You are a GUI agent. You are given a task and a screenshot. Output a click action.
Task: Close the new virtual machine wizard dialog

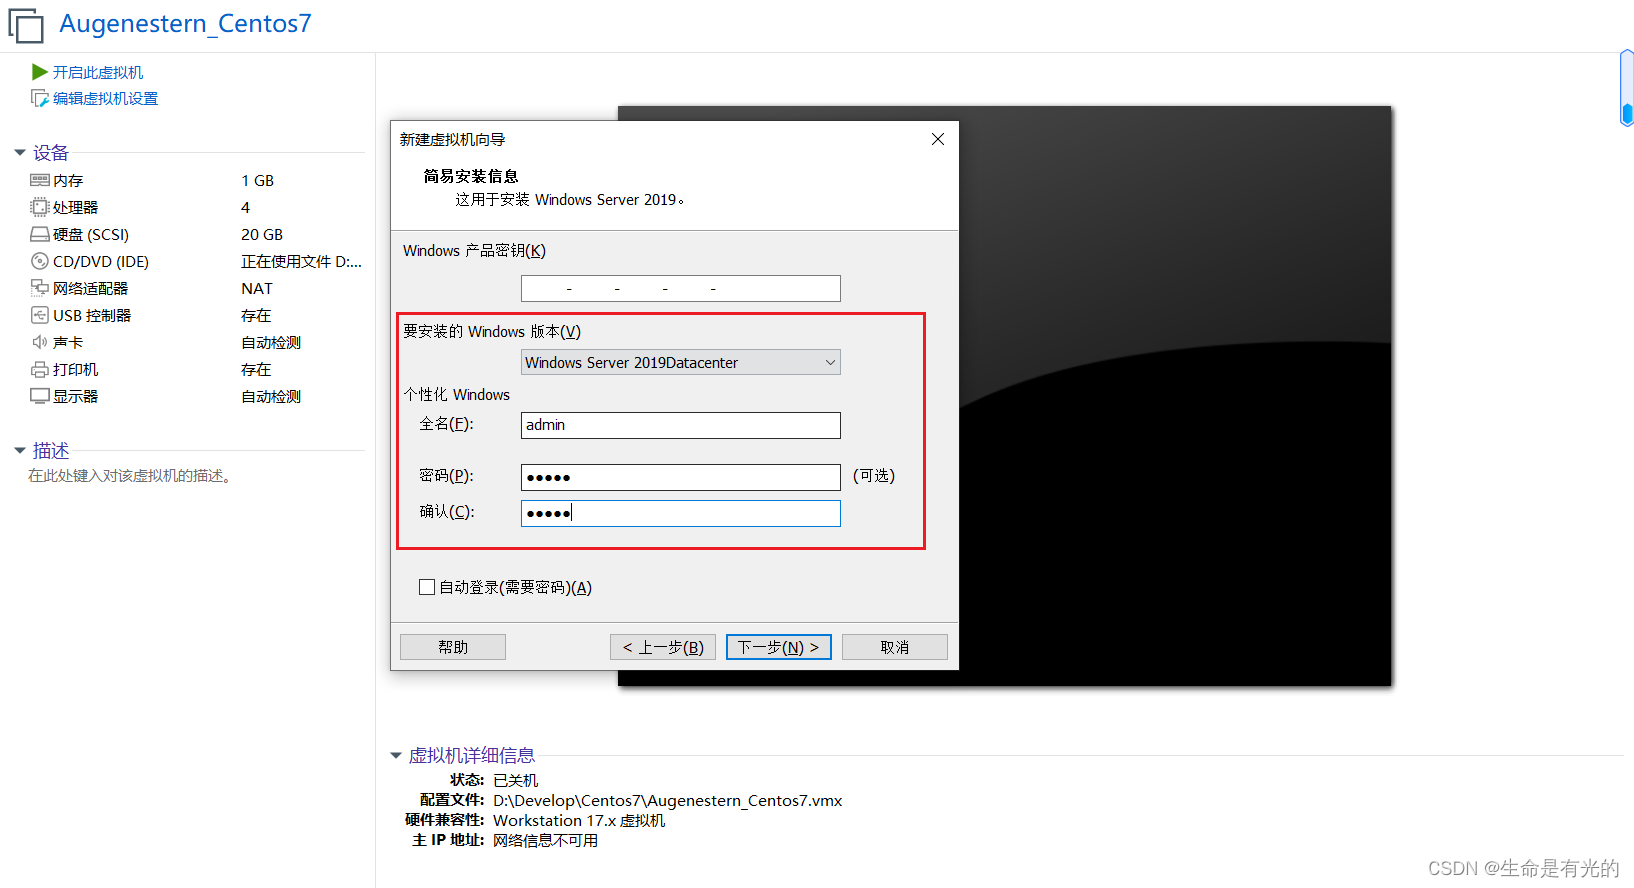pyautogui.click(x=938, y=139)
